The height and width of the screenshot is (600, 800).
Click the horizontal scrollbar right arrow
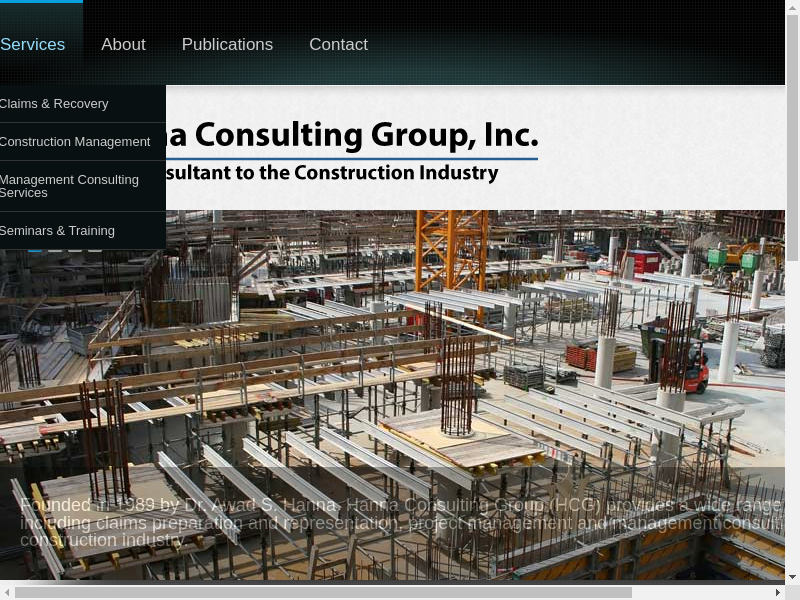(x=778, y=592)
